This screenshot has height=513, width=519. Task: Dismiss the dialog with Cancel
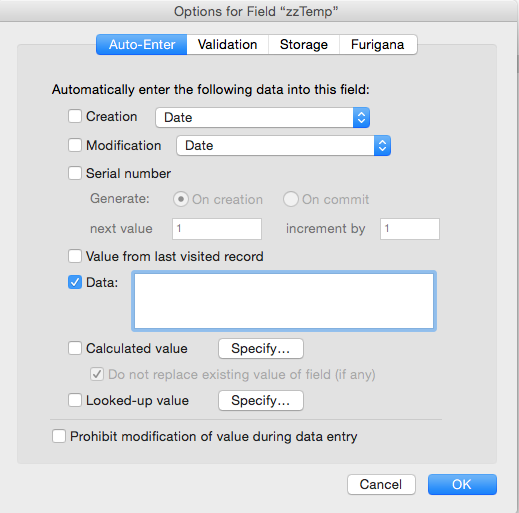pos(381,484)
